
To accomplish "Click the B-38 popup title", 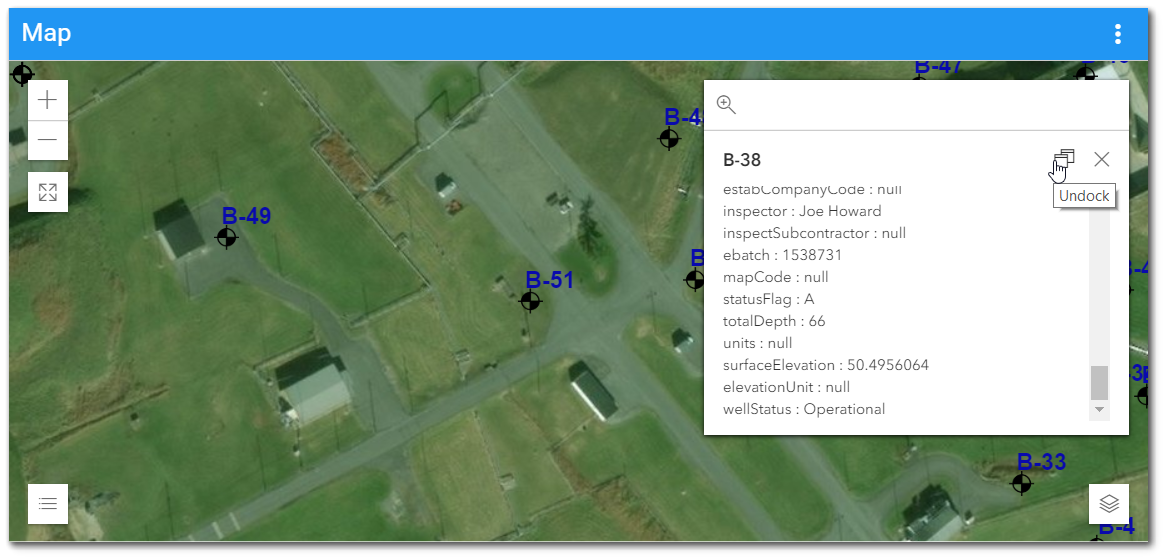I will click(742, 160).
